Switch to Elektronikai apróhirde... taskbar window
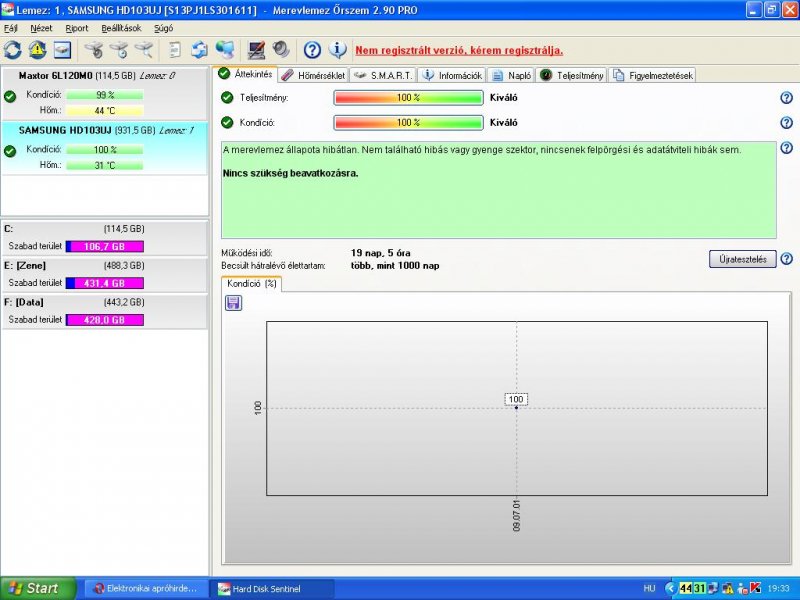The width and height of the screenshot is (800, 600). [146, 588]
